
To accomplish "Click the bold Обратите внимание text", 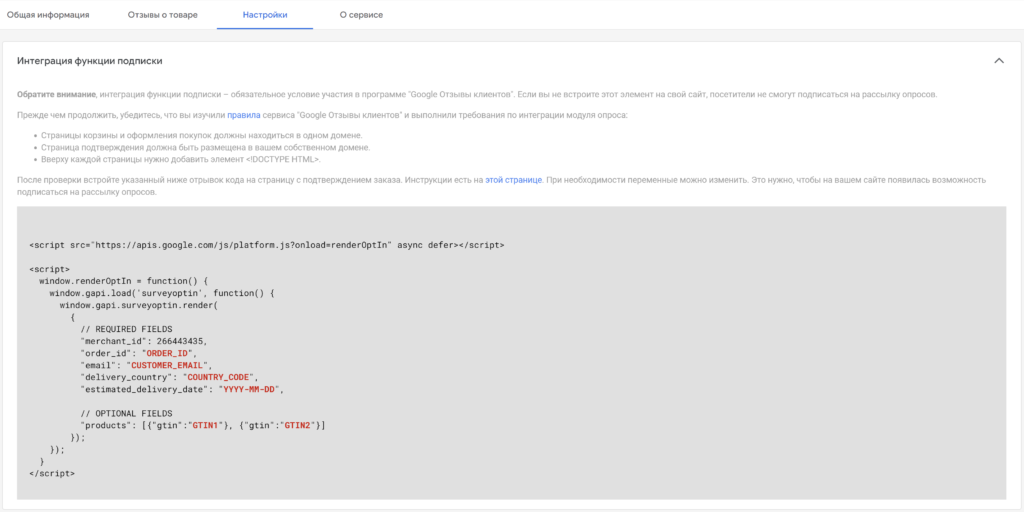I will point(56,94).
